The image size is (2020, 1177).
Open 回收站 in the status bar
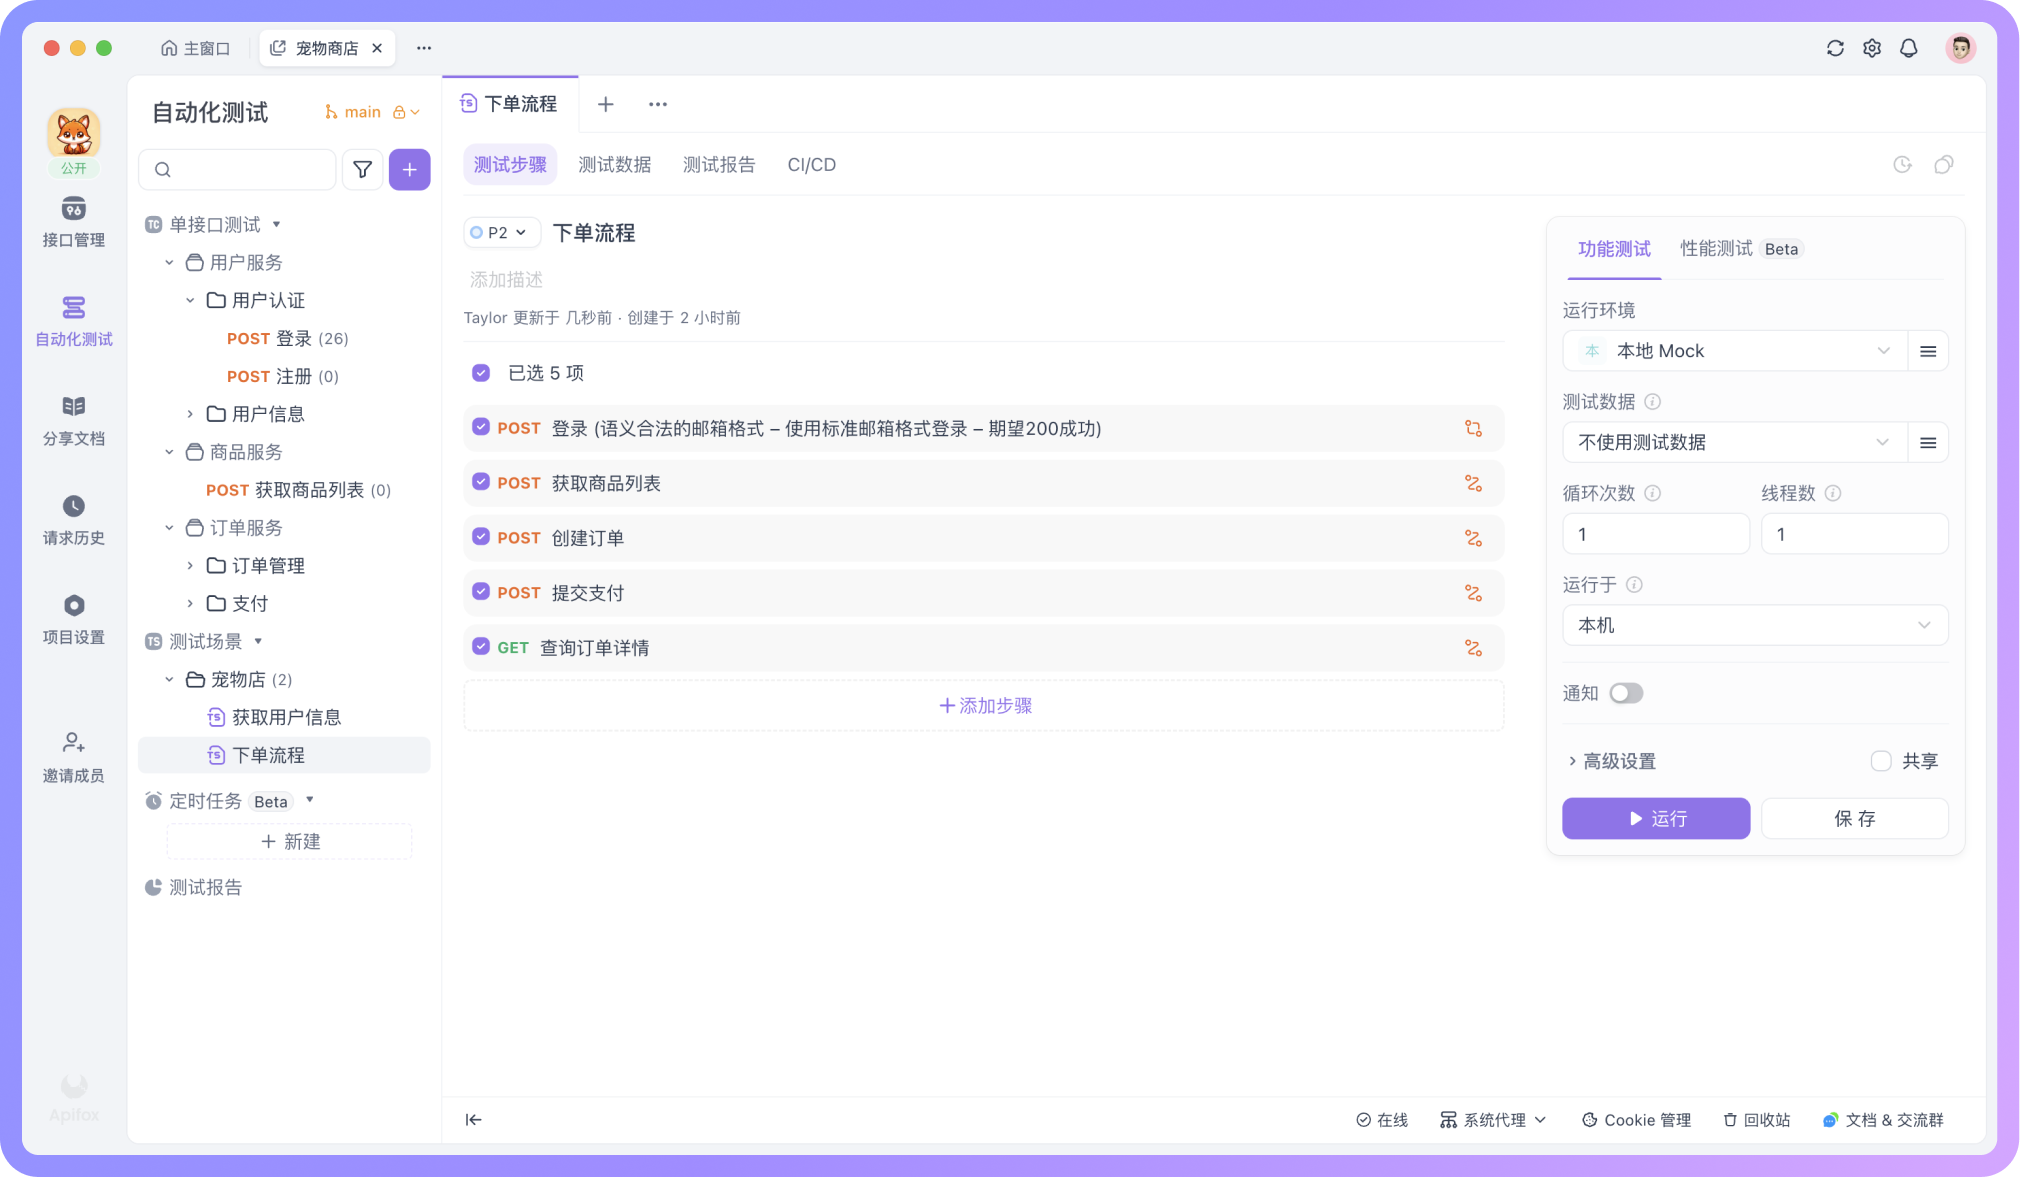click(x=1755, y=1120)
